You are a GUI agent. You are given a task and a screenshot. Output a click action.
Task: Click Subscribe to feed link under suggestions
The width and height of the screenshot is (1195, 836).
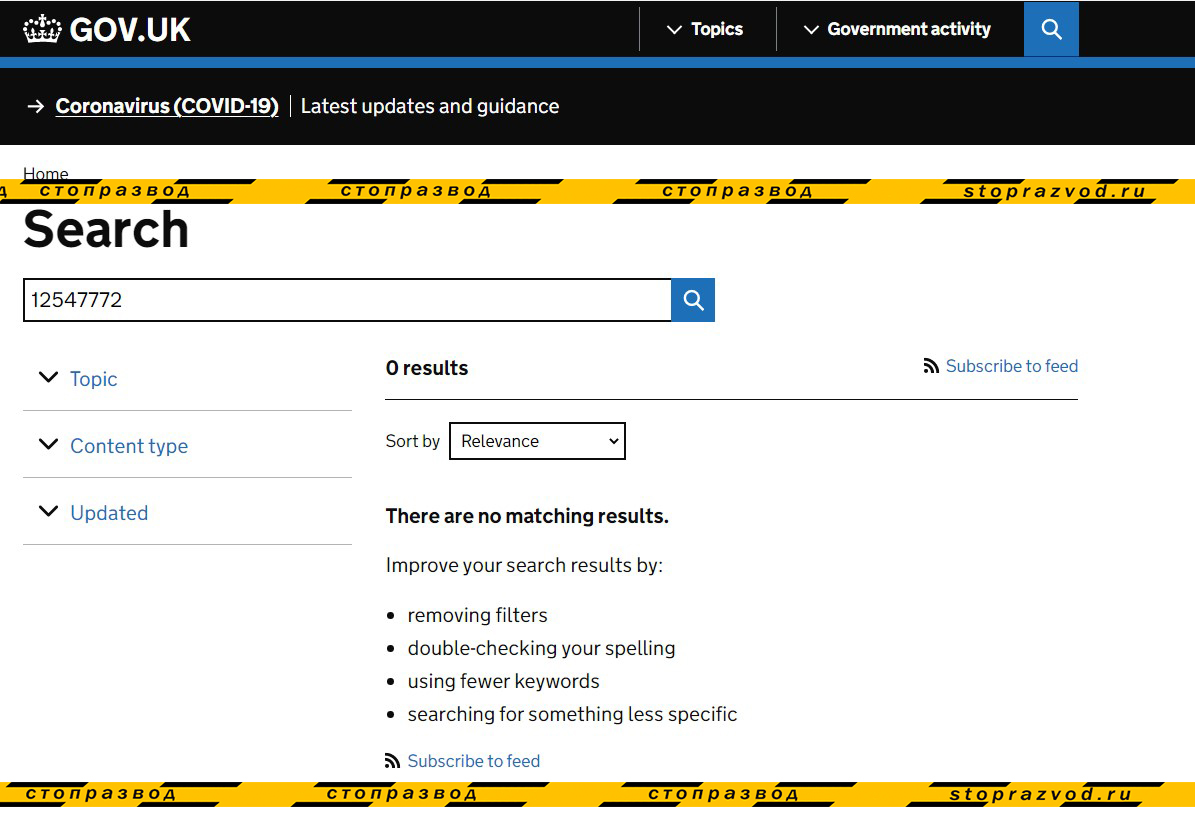473,761
